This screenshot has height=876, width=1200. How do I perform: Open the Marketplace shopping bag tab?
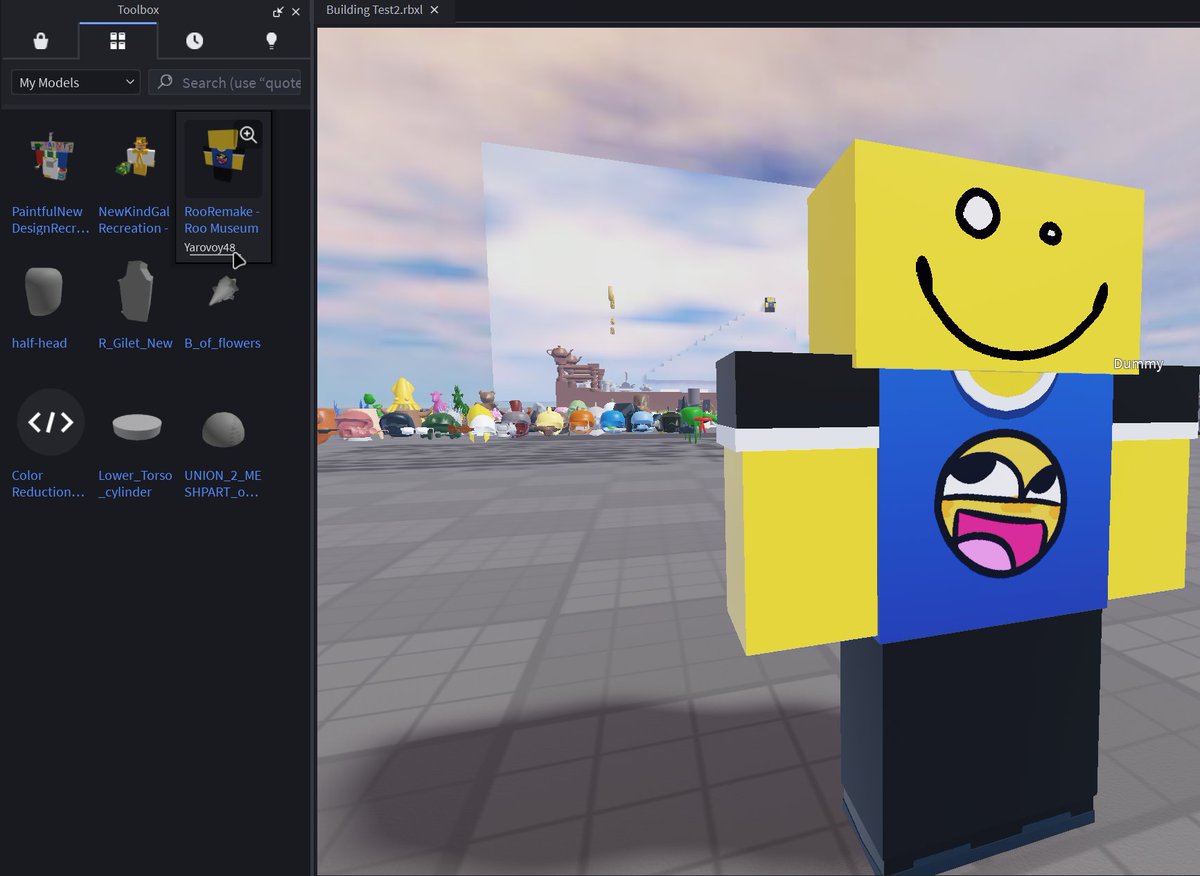39,41
